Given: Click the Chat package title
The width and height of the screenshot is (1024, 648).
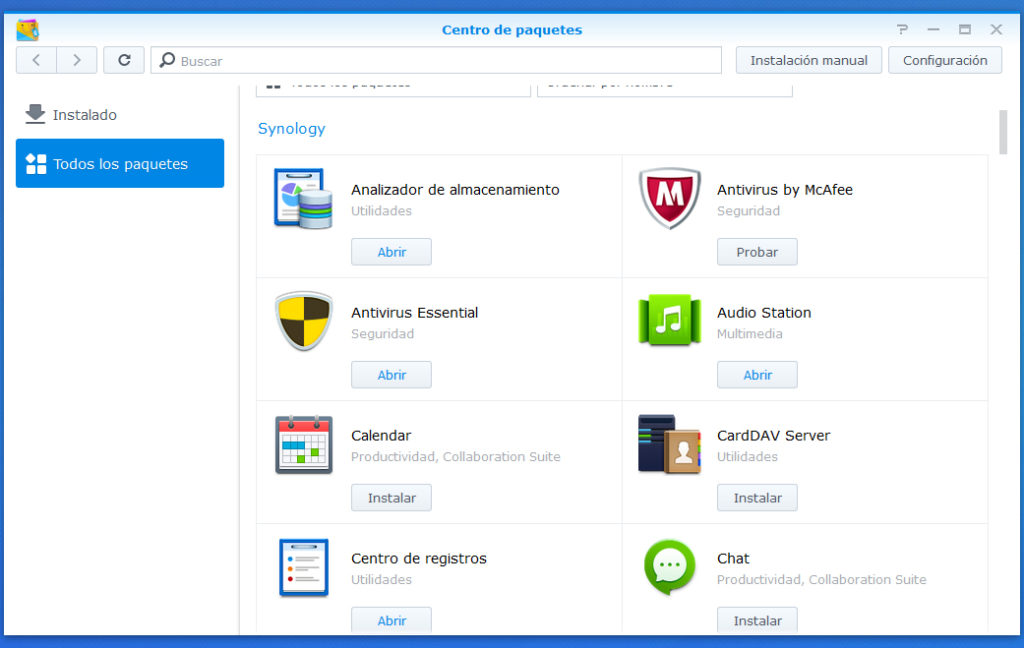Looking at the screenshot, I should (x=733, y=559).
